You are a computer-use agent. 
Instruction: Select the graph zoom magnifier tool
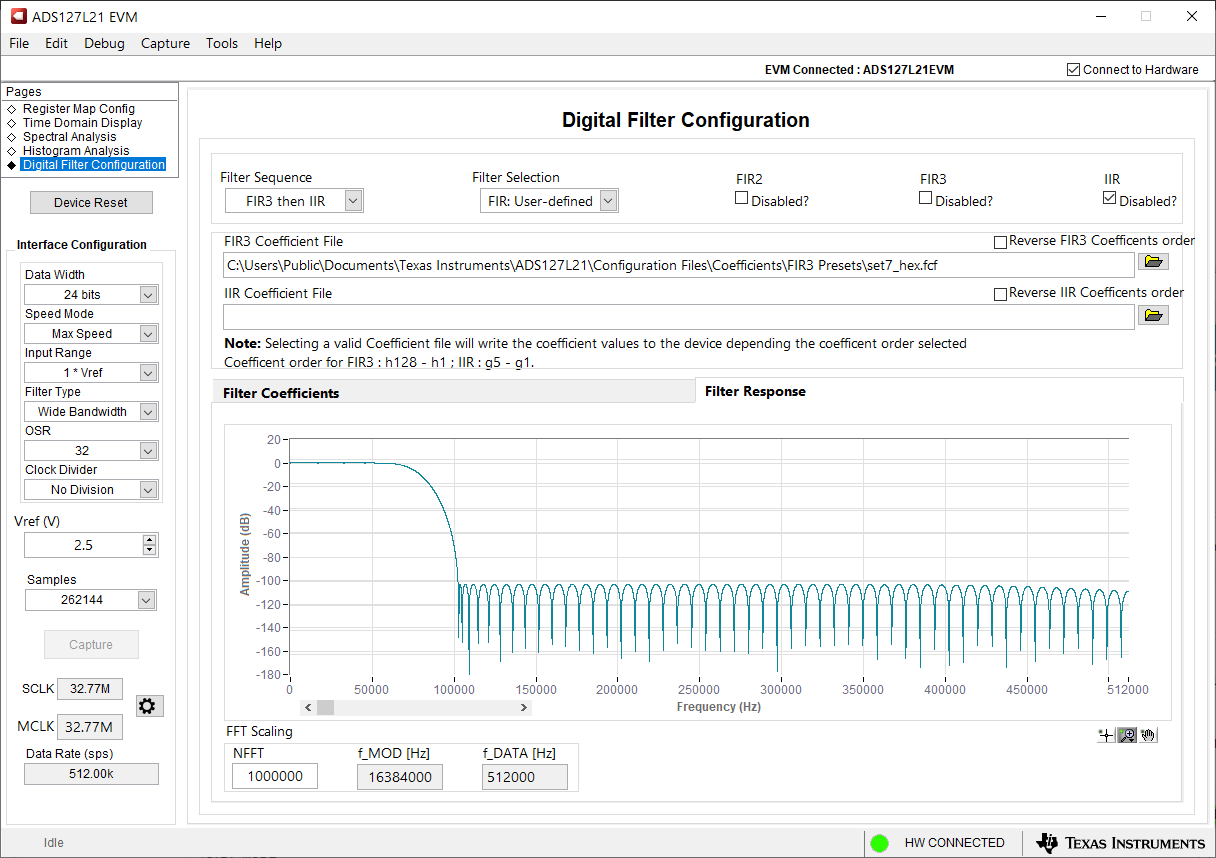(1127, 735)
